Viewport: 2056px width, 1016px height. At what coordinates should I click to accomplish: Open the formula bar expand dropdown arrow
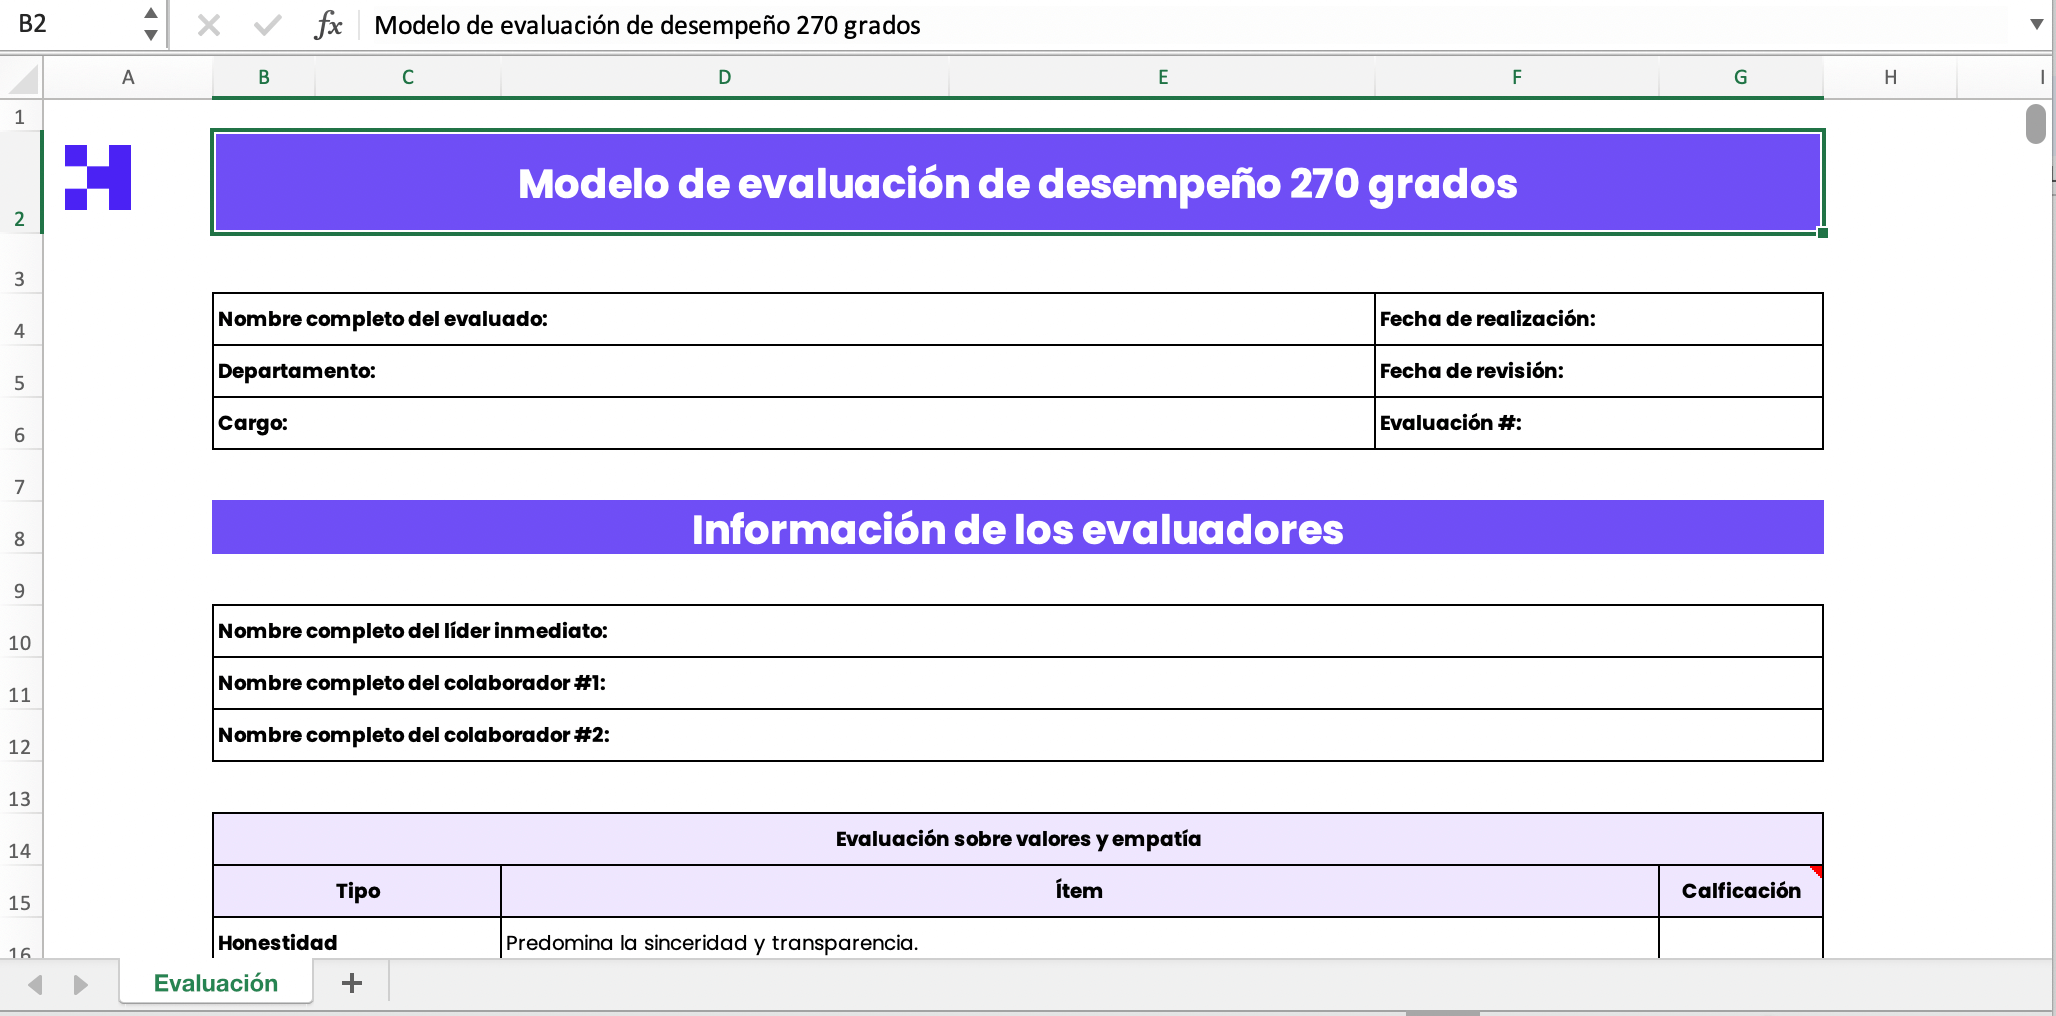point(2037,26)
